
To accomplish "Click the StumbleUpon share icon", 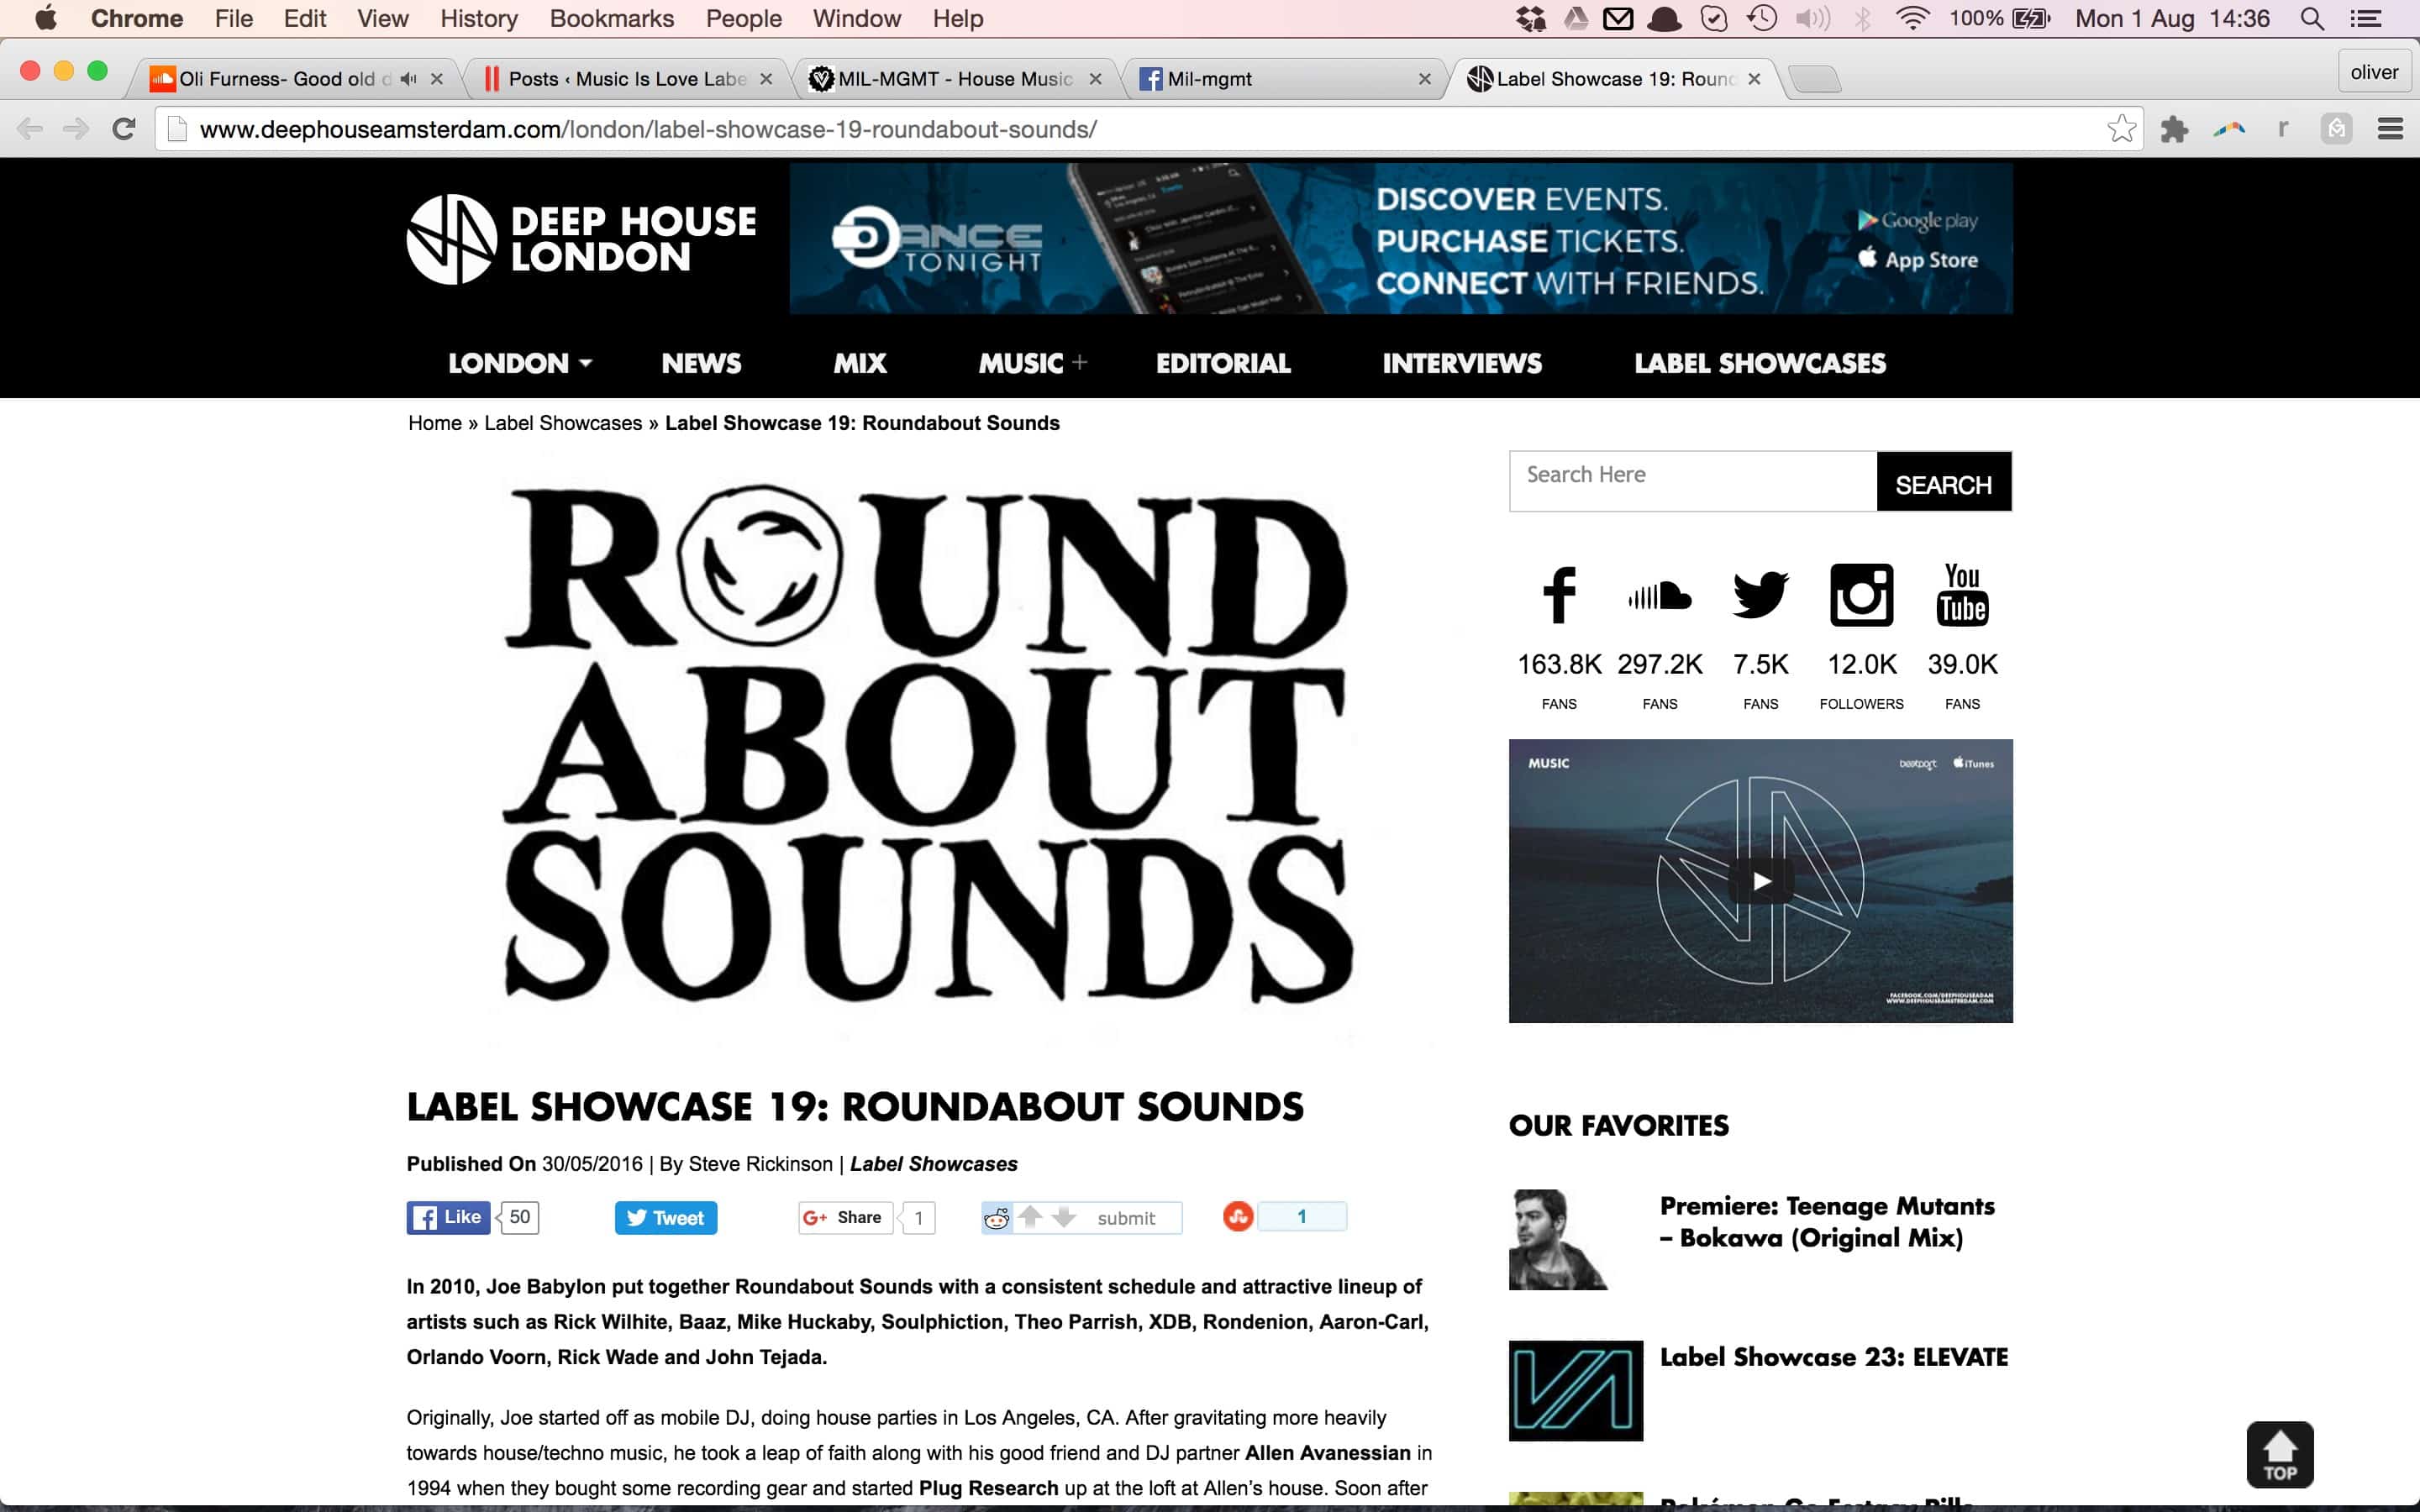I will (x=1238, y=1217).
